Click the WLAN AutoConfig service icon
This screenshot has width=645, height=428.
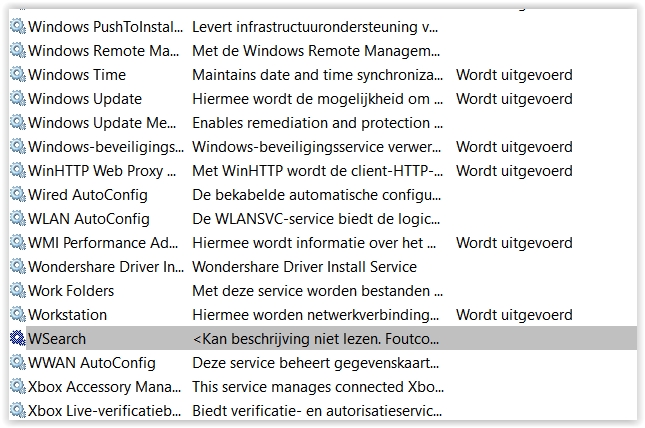coord(18,219)
